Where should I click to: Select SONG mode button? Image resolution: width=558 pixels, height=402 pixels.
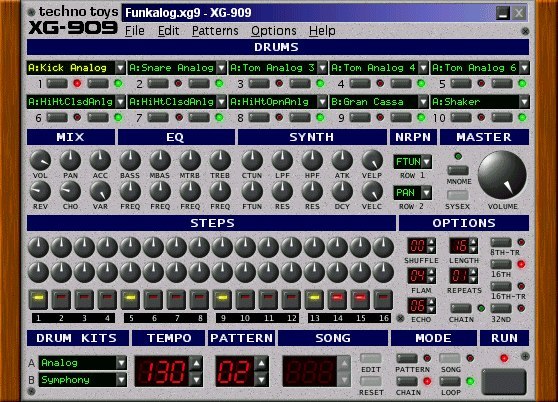coord(450,358)
